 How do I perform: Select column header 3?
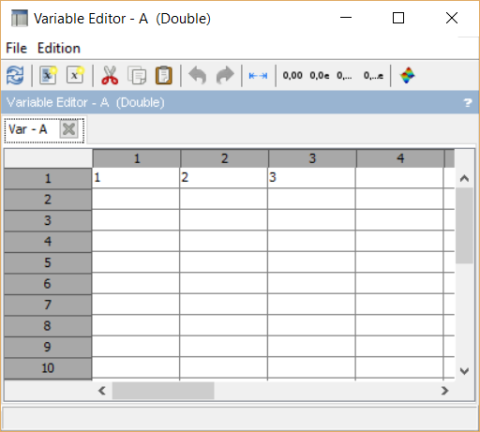coord(312,158)
